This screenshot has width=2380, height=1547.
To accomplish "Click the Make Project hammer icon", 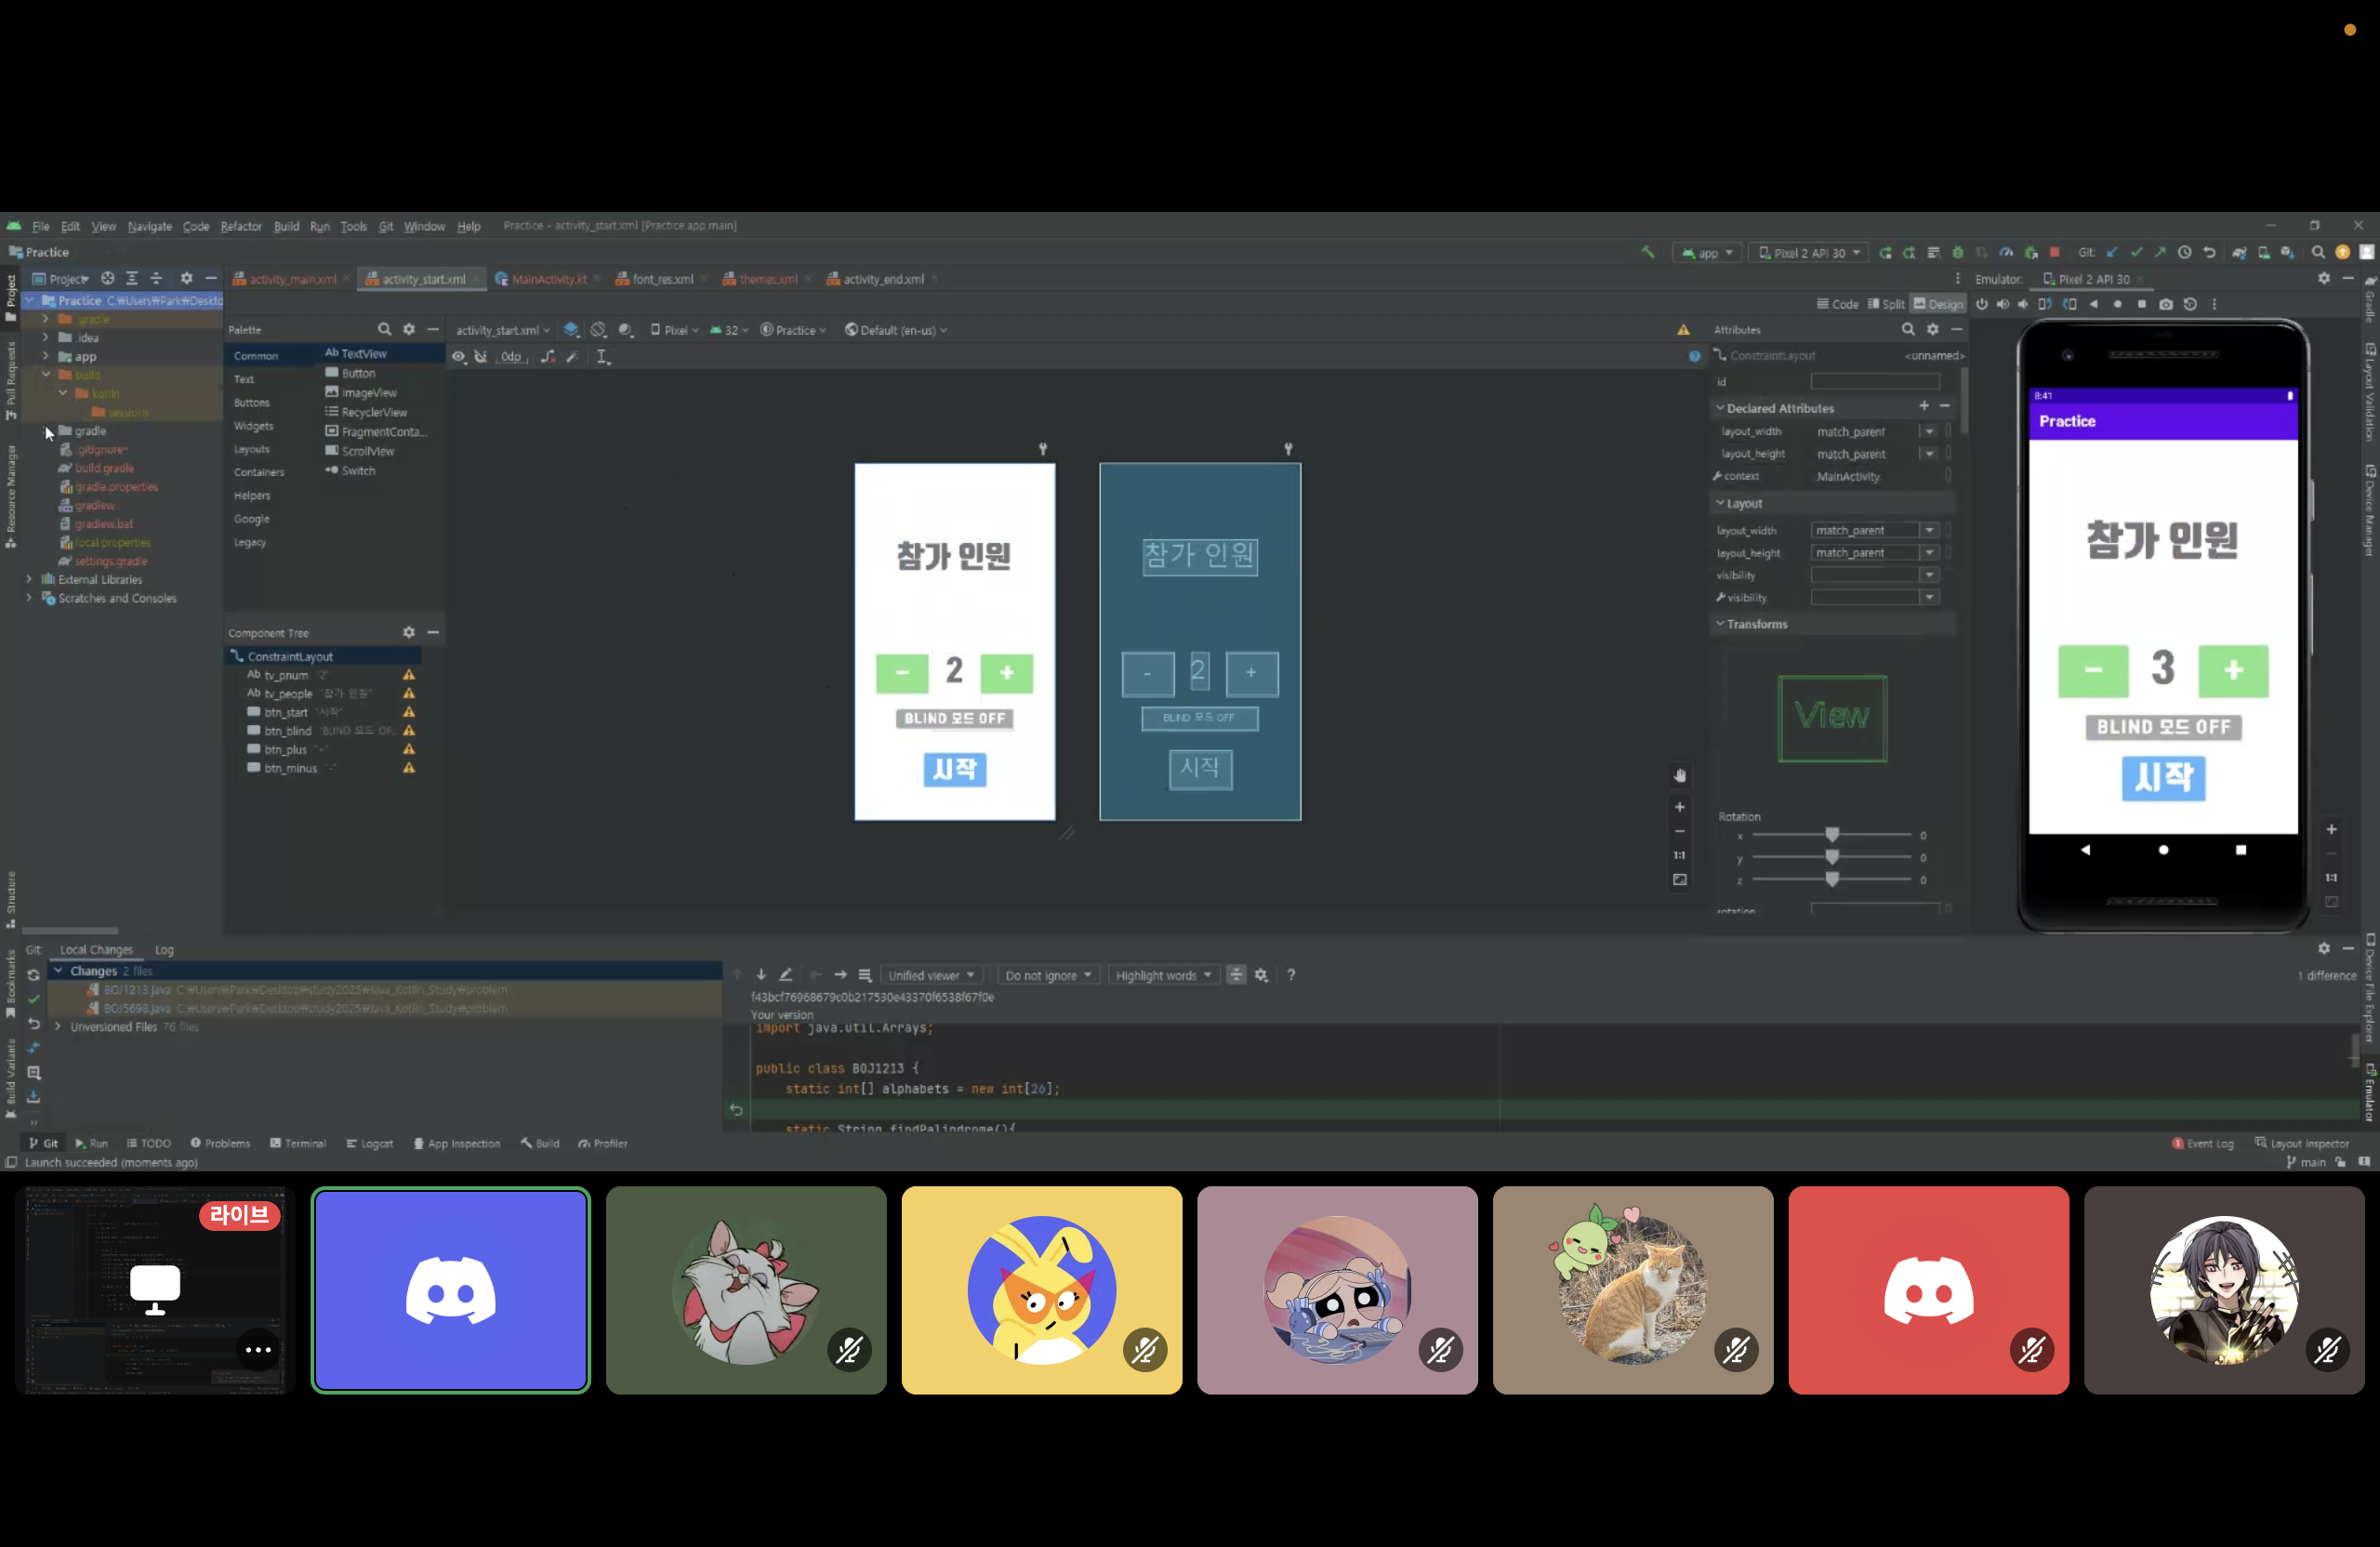I will click(x=1647, y=252).
